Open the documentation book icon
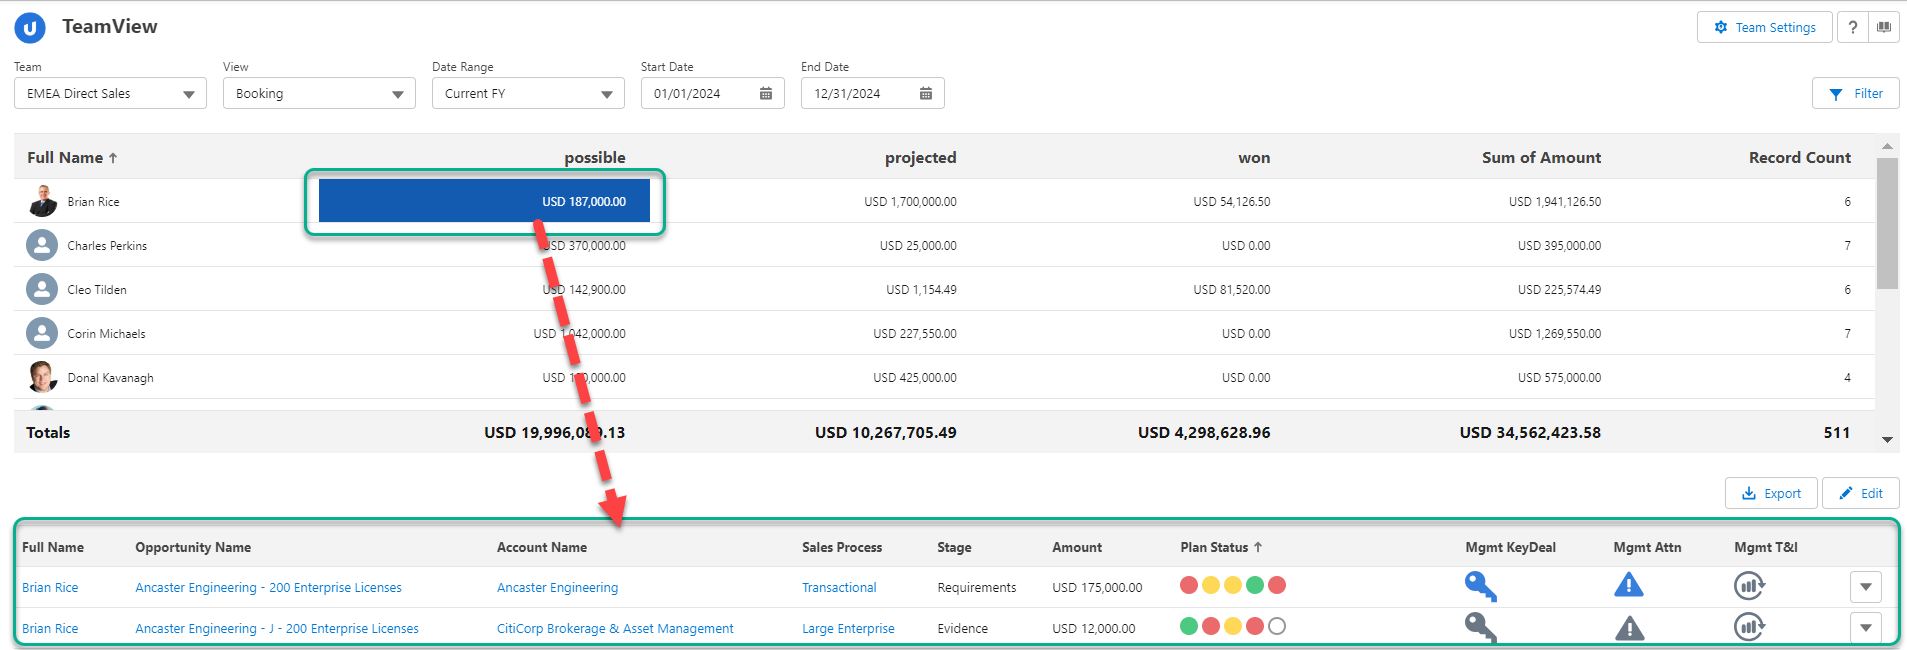The image size is (1907, 650). tap(1884, 27)
